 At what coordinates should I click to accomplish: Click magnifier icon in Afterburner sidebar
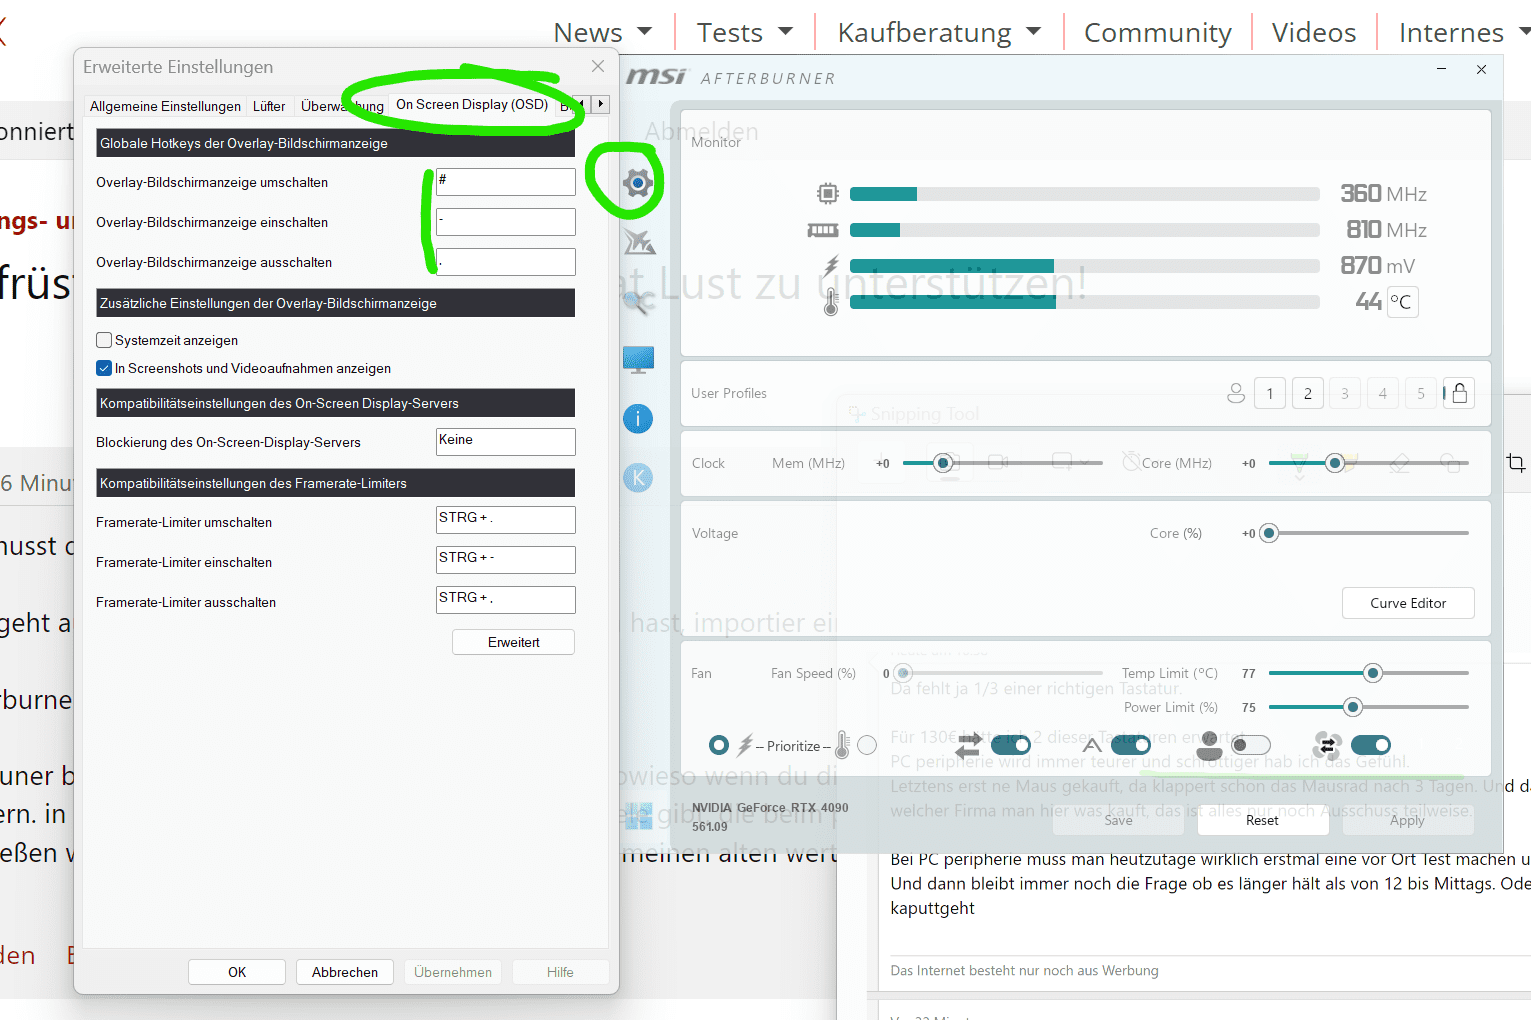click(638, 301)
